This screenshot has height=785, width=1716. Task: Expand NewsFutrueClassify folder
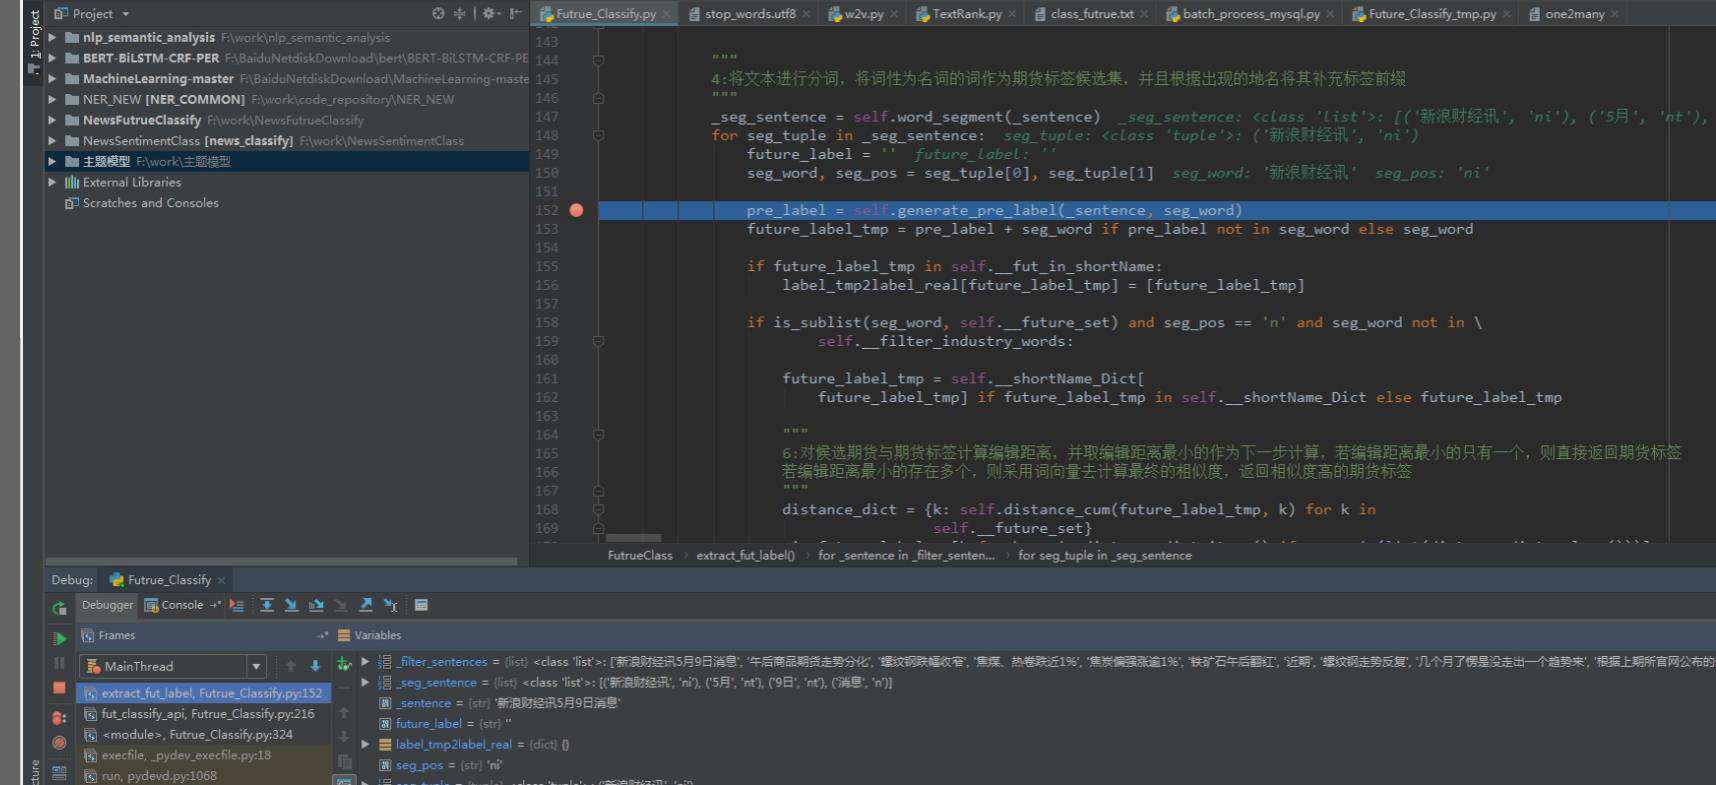(52, 120)
